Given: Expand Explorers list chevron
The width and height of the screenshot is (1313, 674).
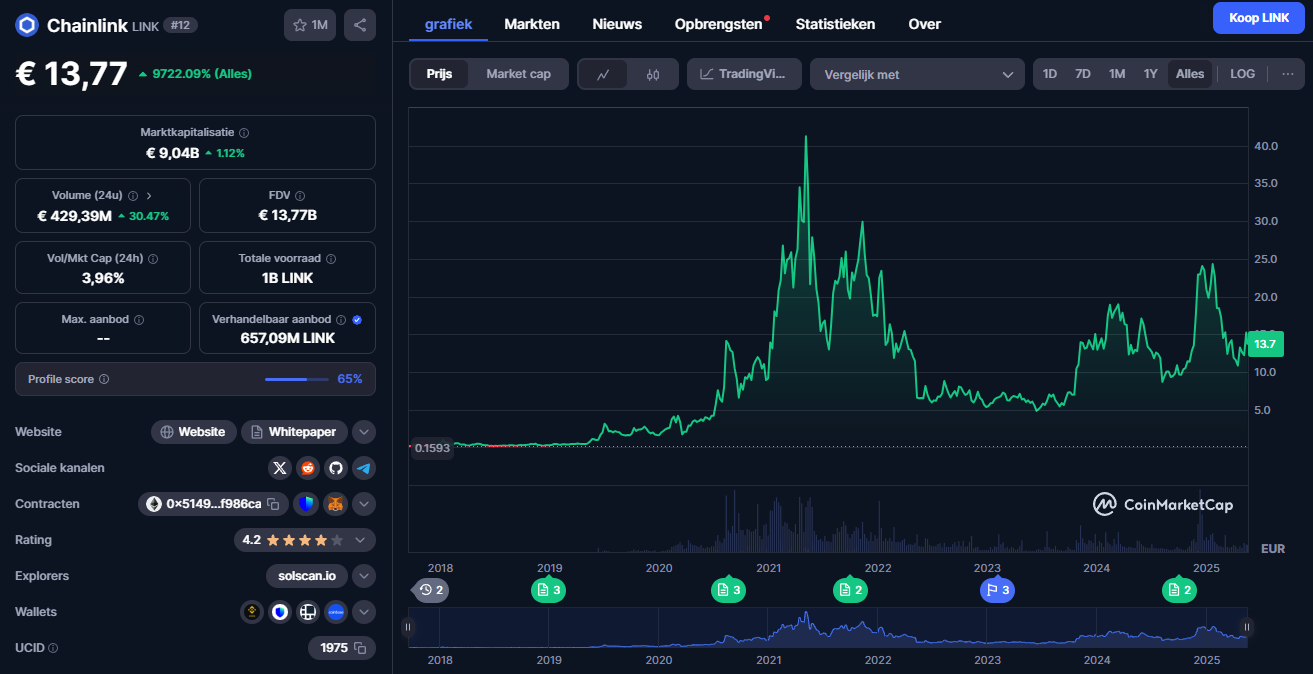Looking at the screenshot, I should [364, 576].
